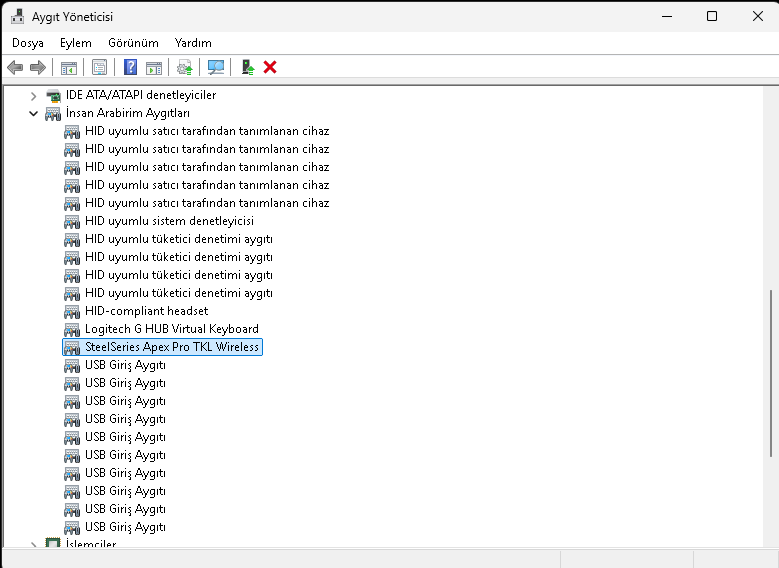Click the Back arrow in the toolbar
The width and height of the screenshot is (779, 568).
pyautogui.click(x=15, y=67)
